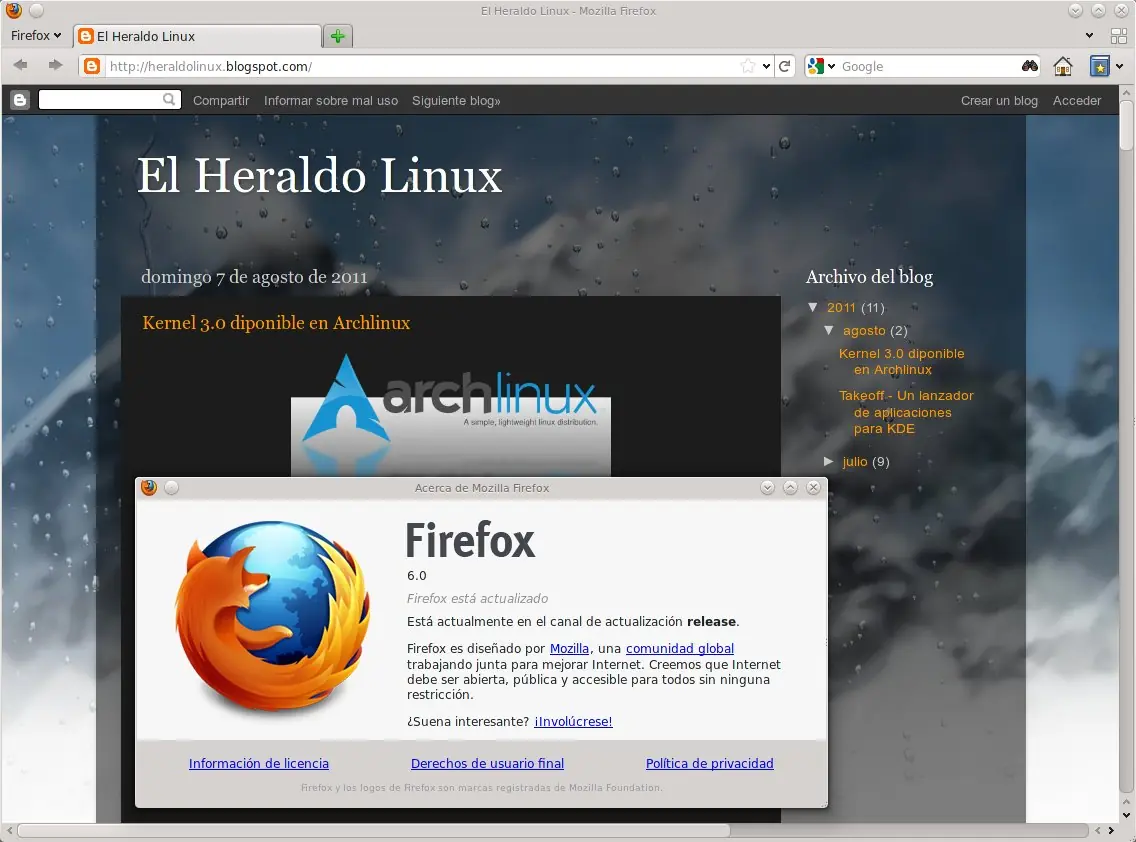The width and height of the screenshot is (1136, 842).
Task: Maximize the About Firefox dialog
Action: pos(790,488)
